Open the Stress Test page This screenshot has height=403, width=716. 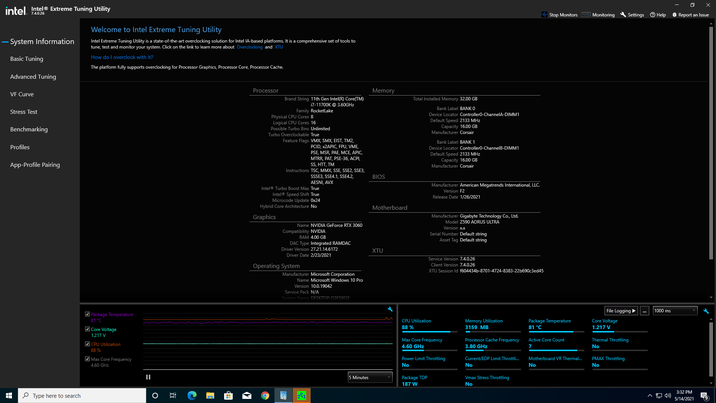pos(24,112)
